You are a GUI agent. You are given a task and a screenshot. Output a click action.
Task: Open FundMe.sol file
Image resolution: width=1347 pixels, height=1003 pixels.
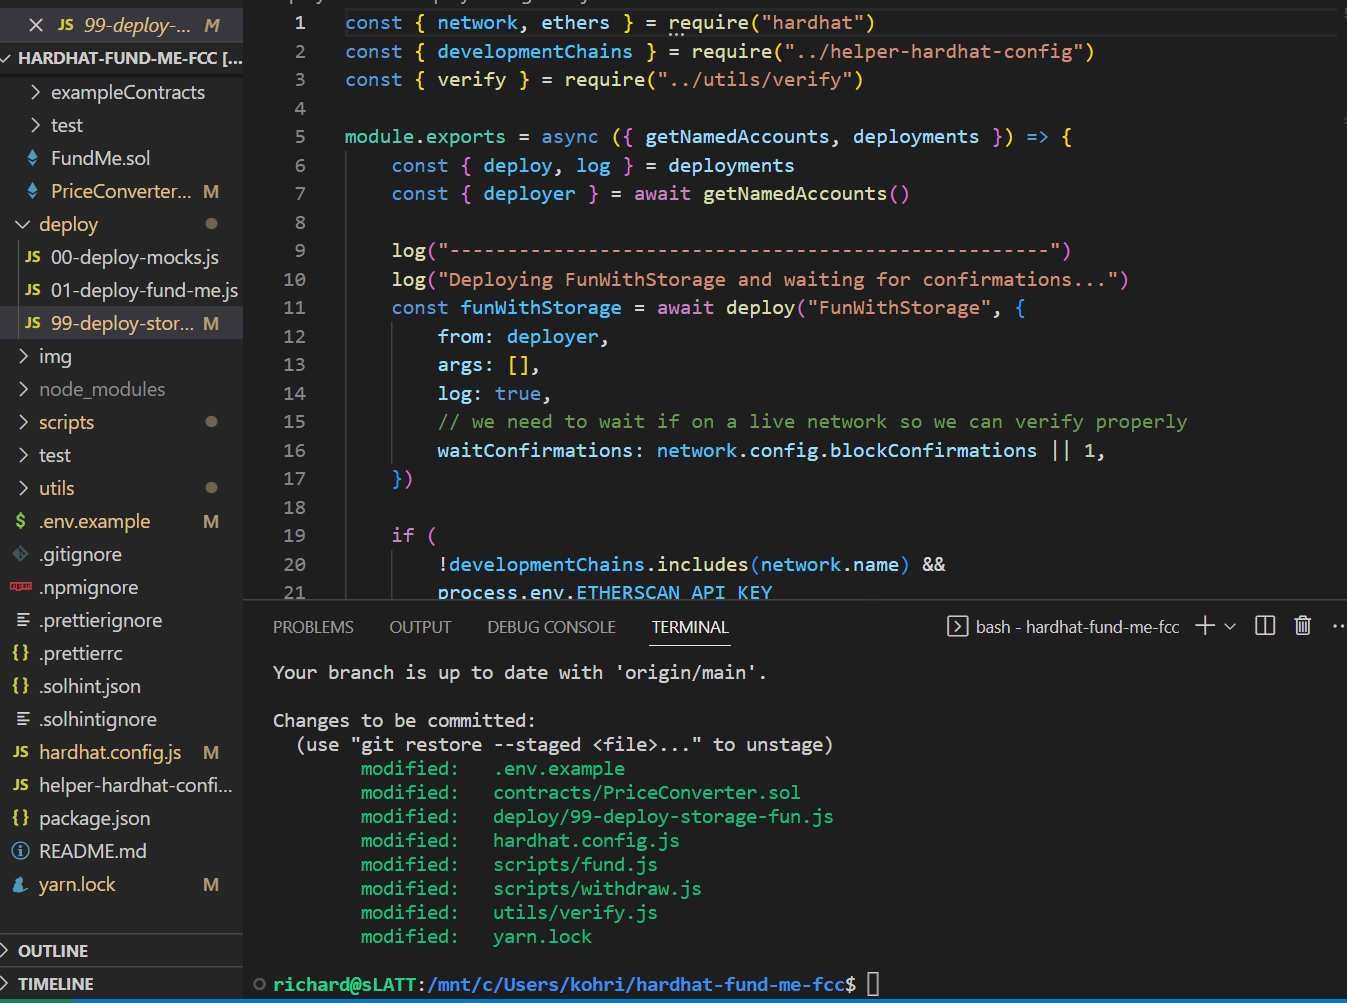click(121, 158)
